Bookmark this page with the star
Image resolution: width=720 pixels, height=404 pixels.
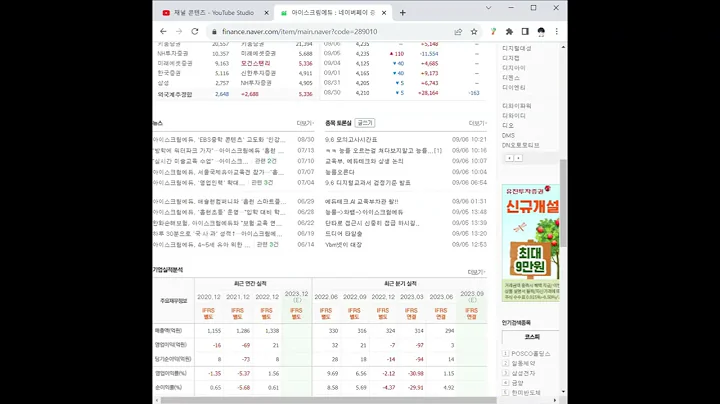[x=474, y=32]
